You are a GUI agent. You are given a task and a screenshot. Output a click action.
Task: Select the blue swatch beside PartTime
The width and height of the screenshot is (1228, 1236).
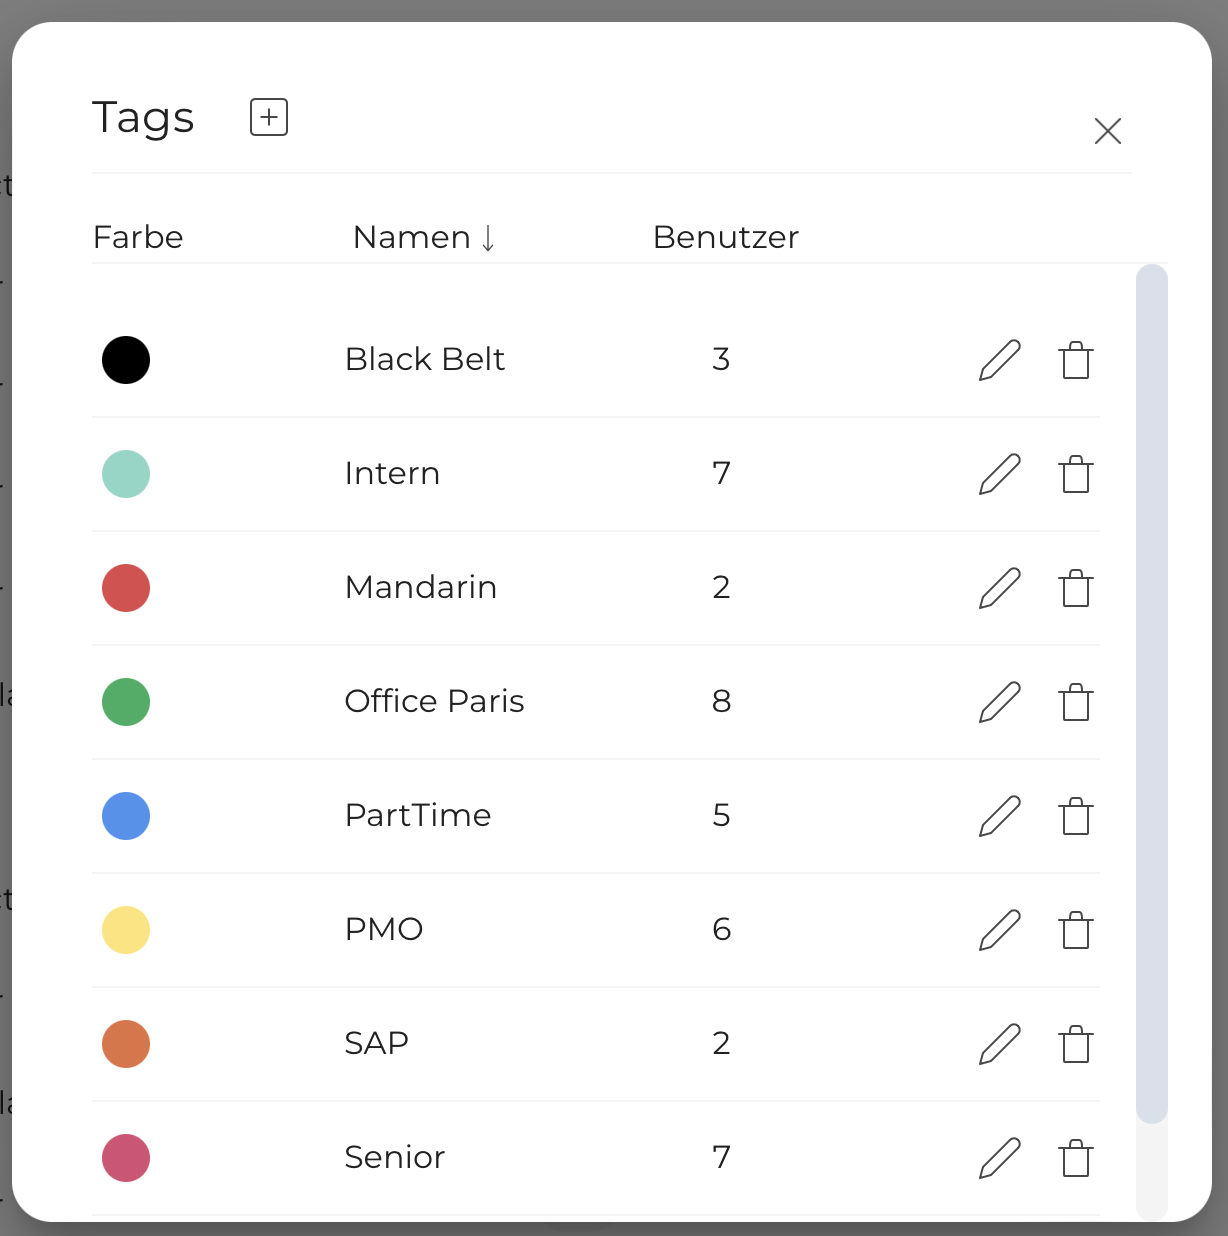126,816
